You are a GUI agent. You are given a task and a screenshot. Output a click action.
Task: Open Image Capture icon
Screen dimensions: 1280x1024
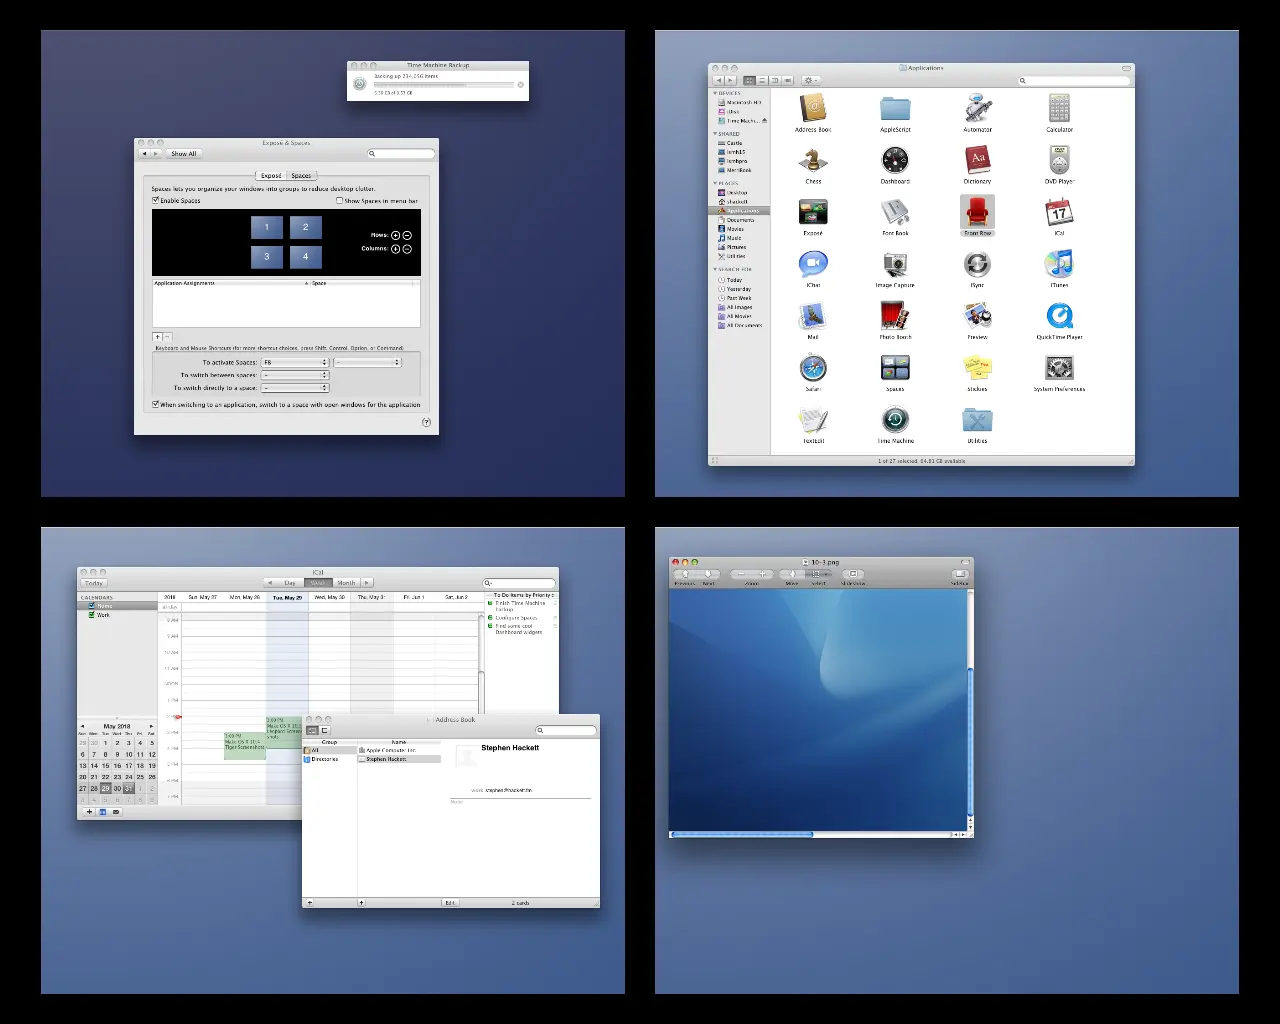895,264
